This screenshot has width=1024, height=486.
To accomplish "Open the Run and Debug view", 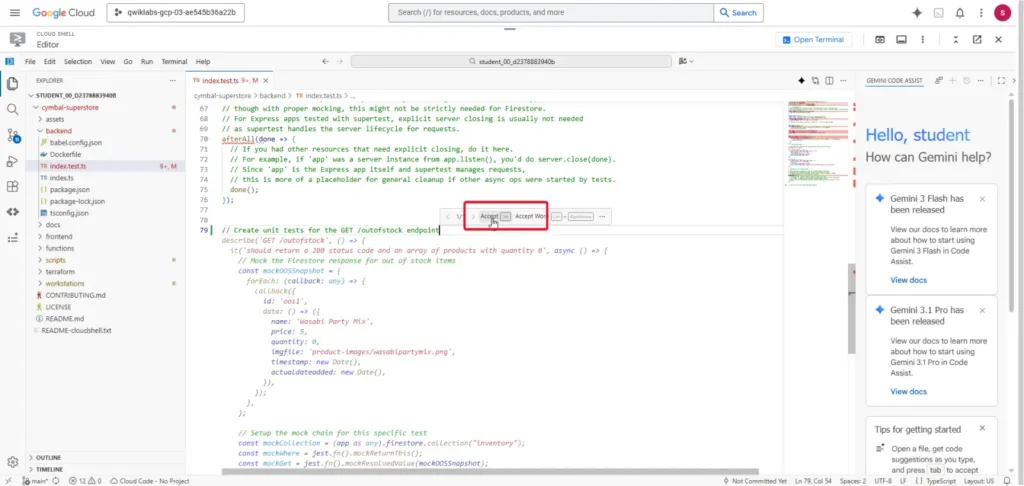I will tap(13, 160).
